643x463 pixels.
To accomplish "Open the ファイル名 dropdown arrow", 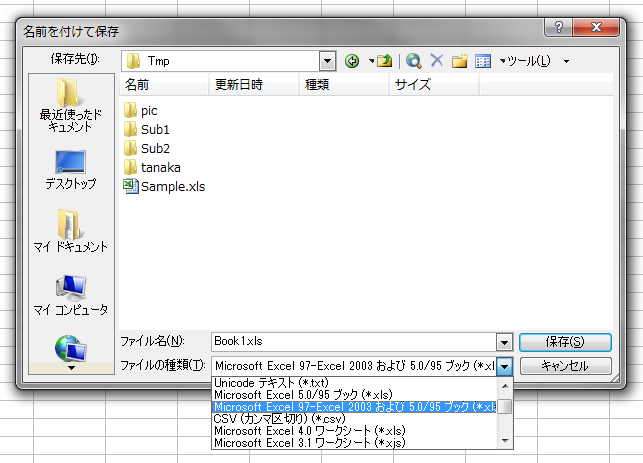I will coord(504,342).
